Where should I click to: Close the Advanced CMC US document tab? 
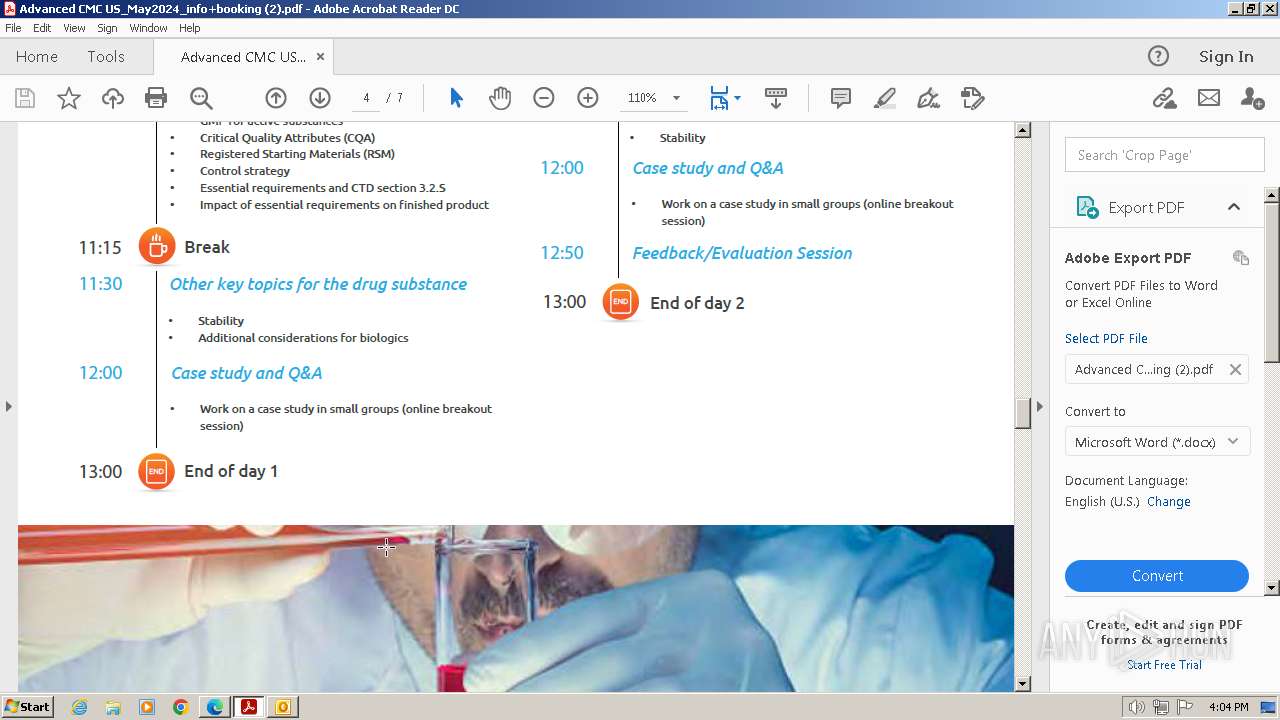pyautogui.click(x=320, y=57)
